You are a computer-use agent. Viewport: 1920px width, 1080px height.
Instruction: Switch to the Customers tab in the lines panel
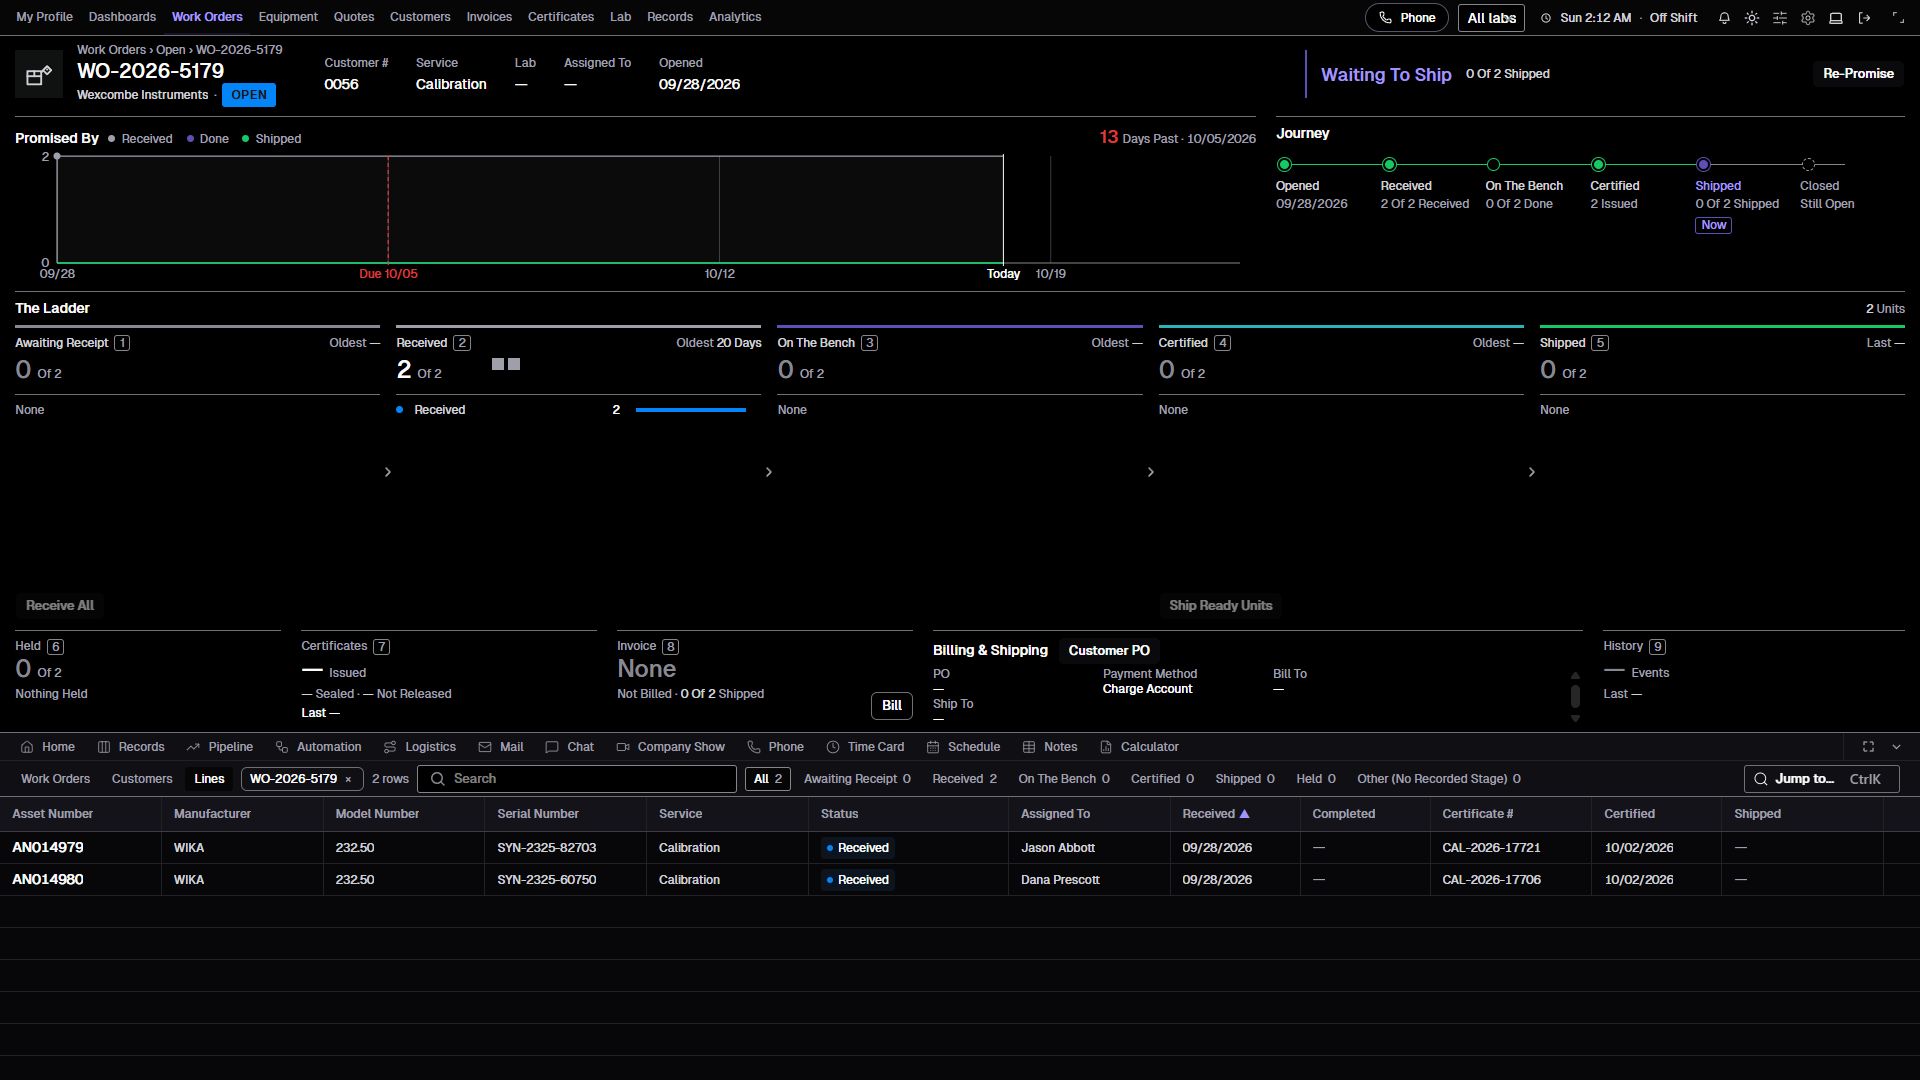pos(142,779)
